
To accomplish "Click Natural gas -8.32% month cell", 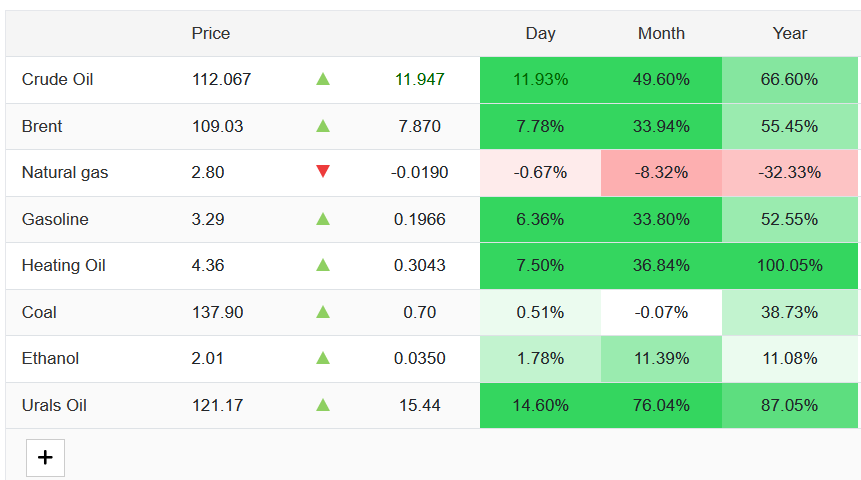I will 661,172.
